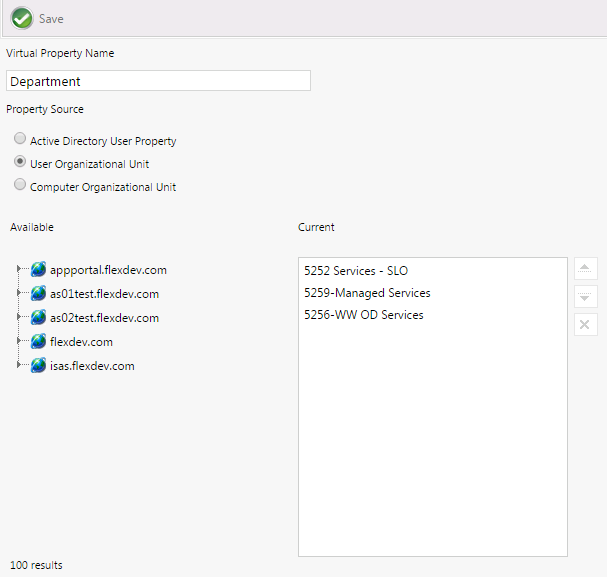Move selected item down with arrow button
607x577 pixels.
tap(586, 297)
